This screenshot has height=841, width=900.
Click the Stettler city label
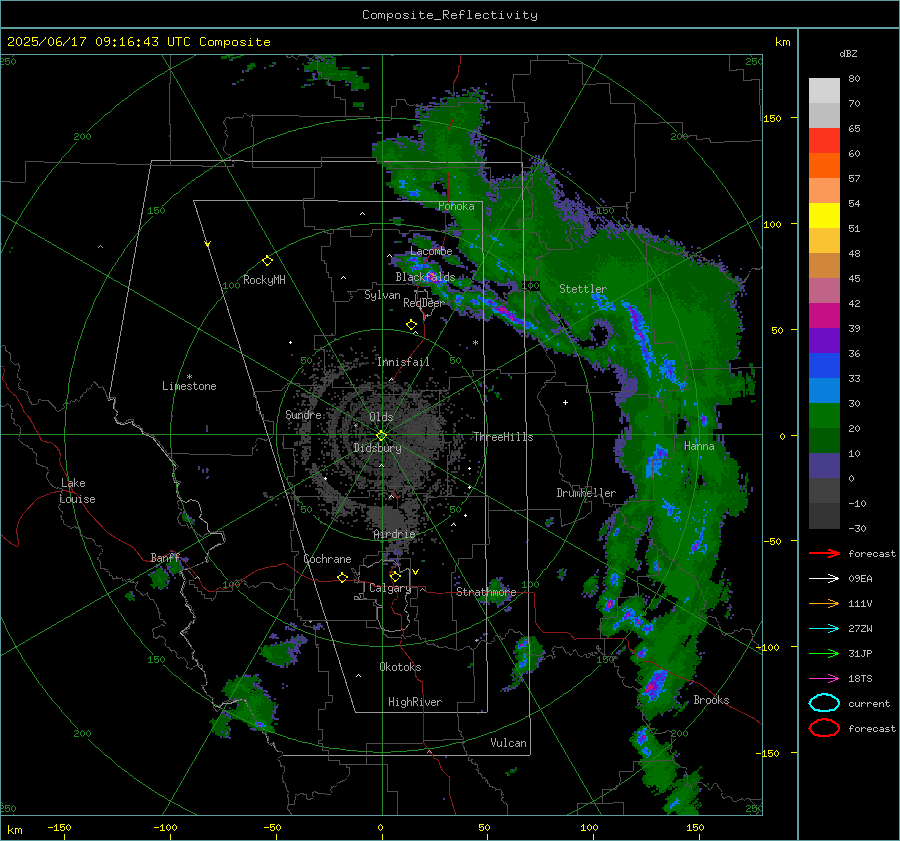tap(583, 289)
